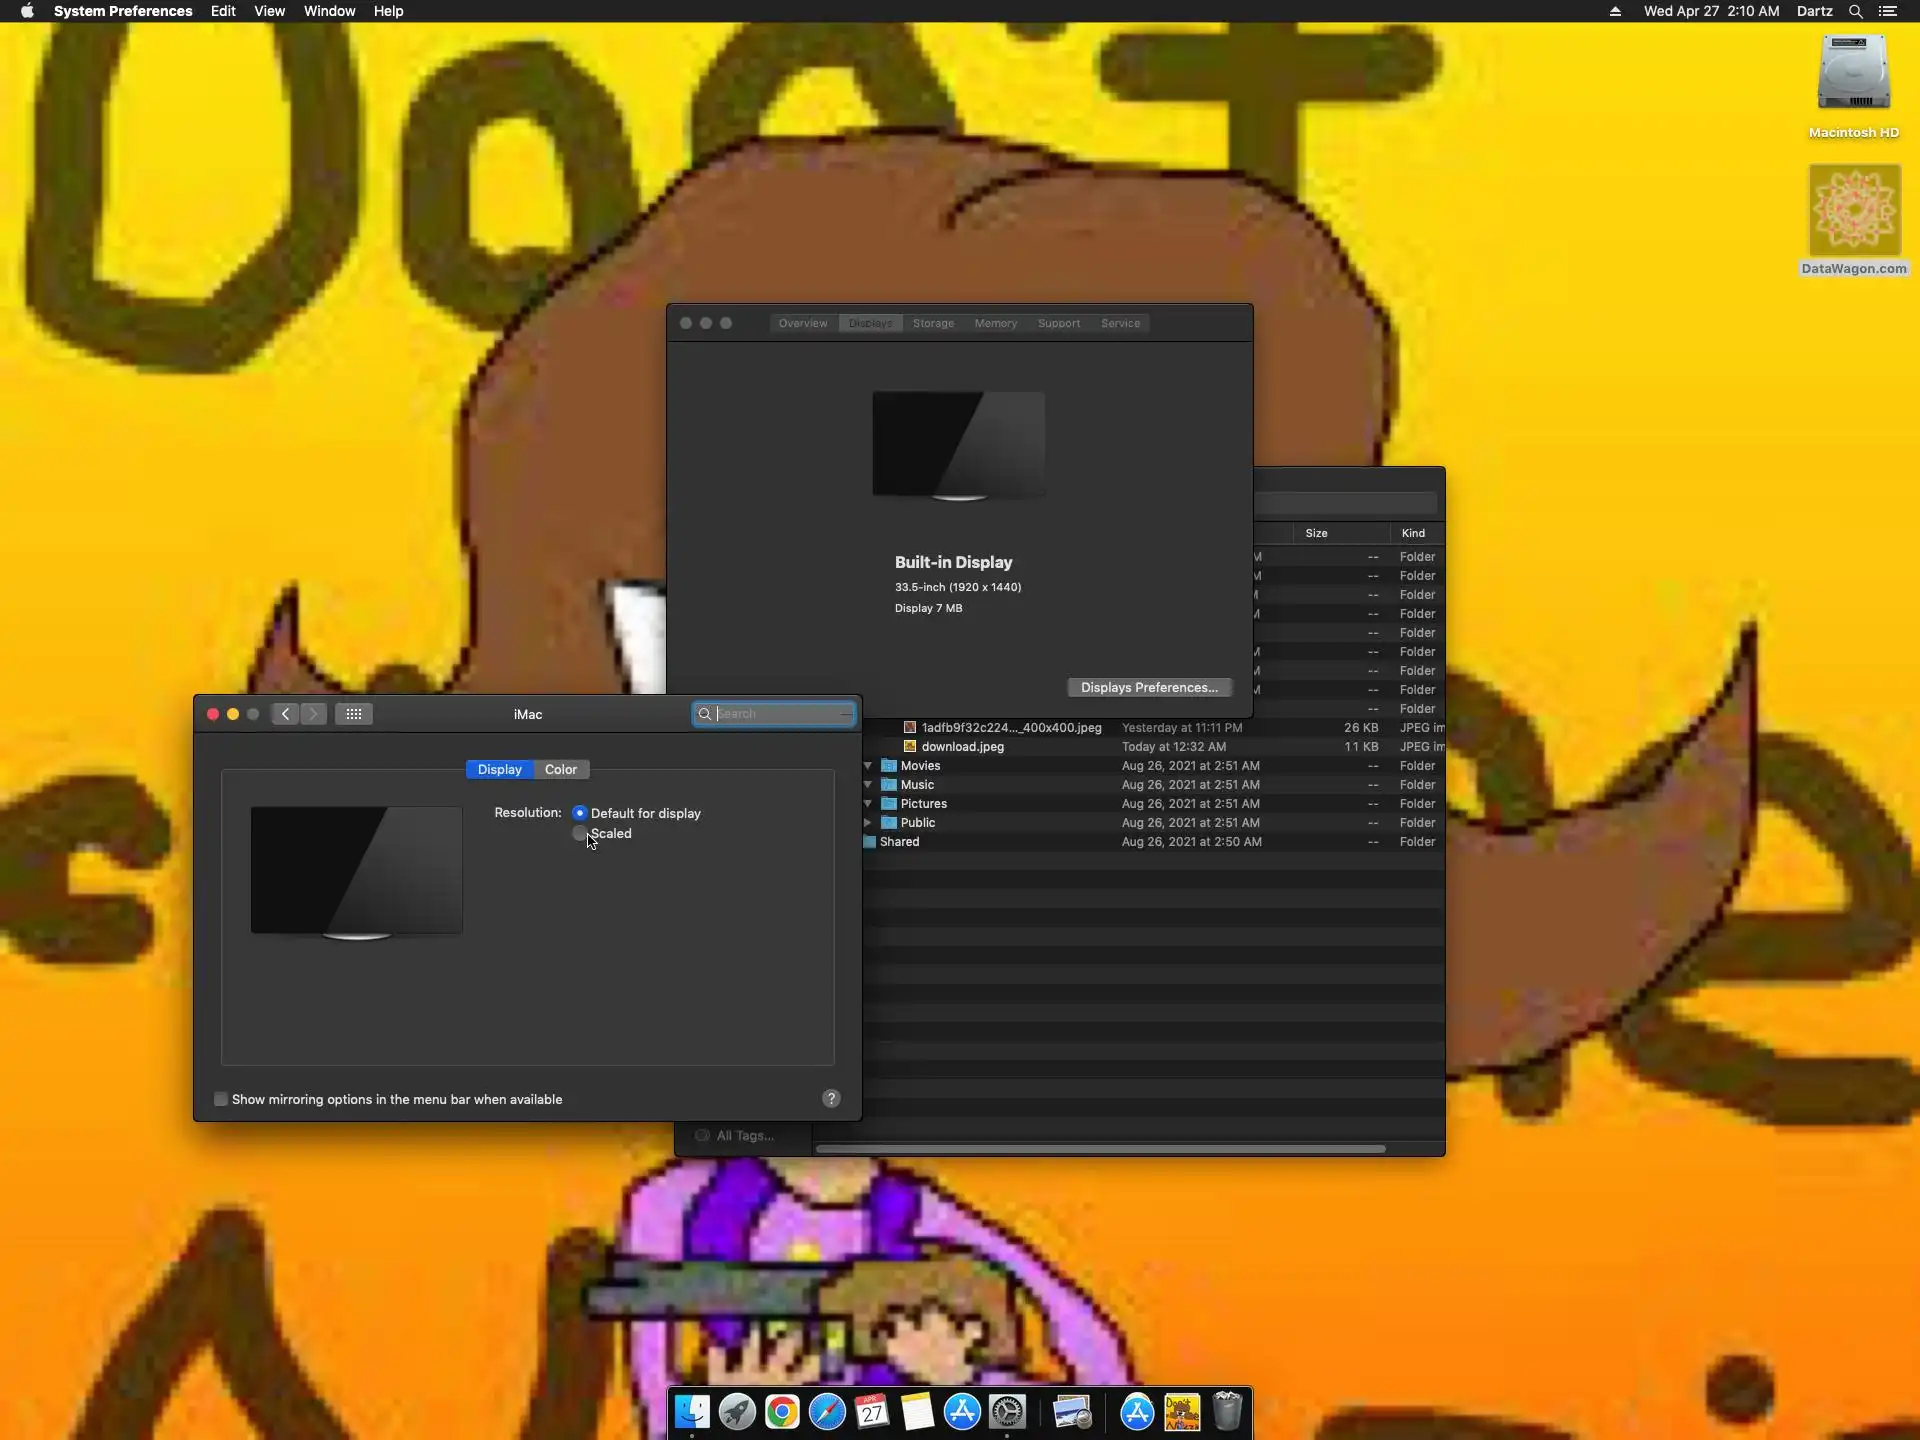
Task: Click the Displays Preferences... button
Action: click(1149, 687)
